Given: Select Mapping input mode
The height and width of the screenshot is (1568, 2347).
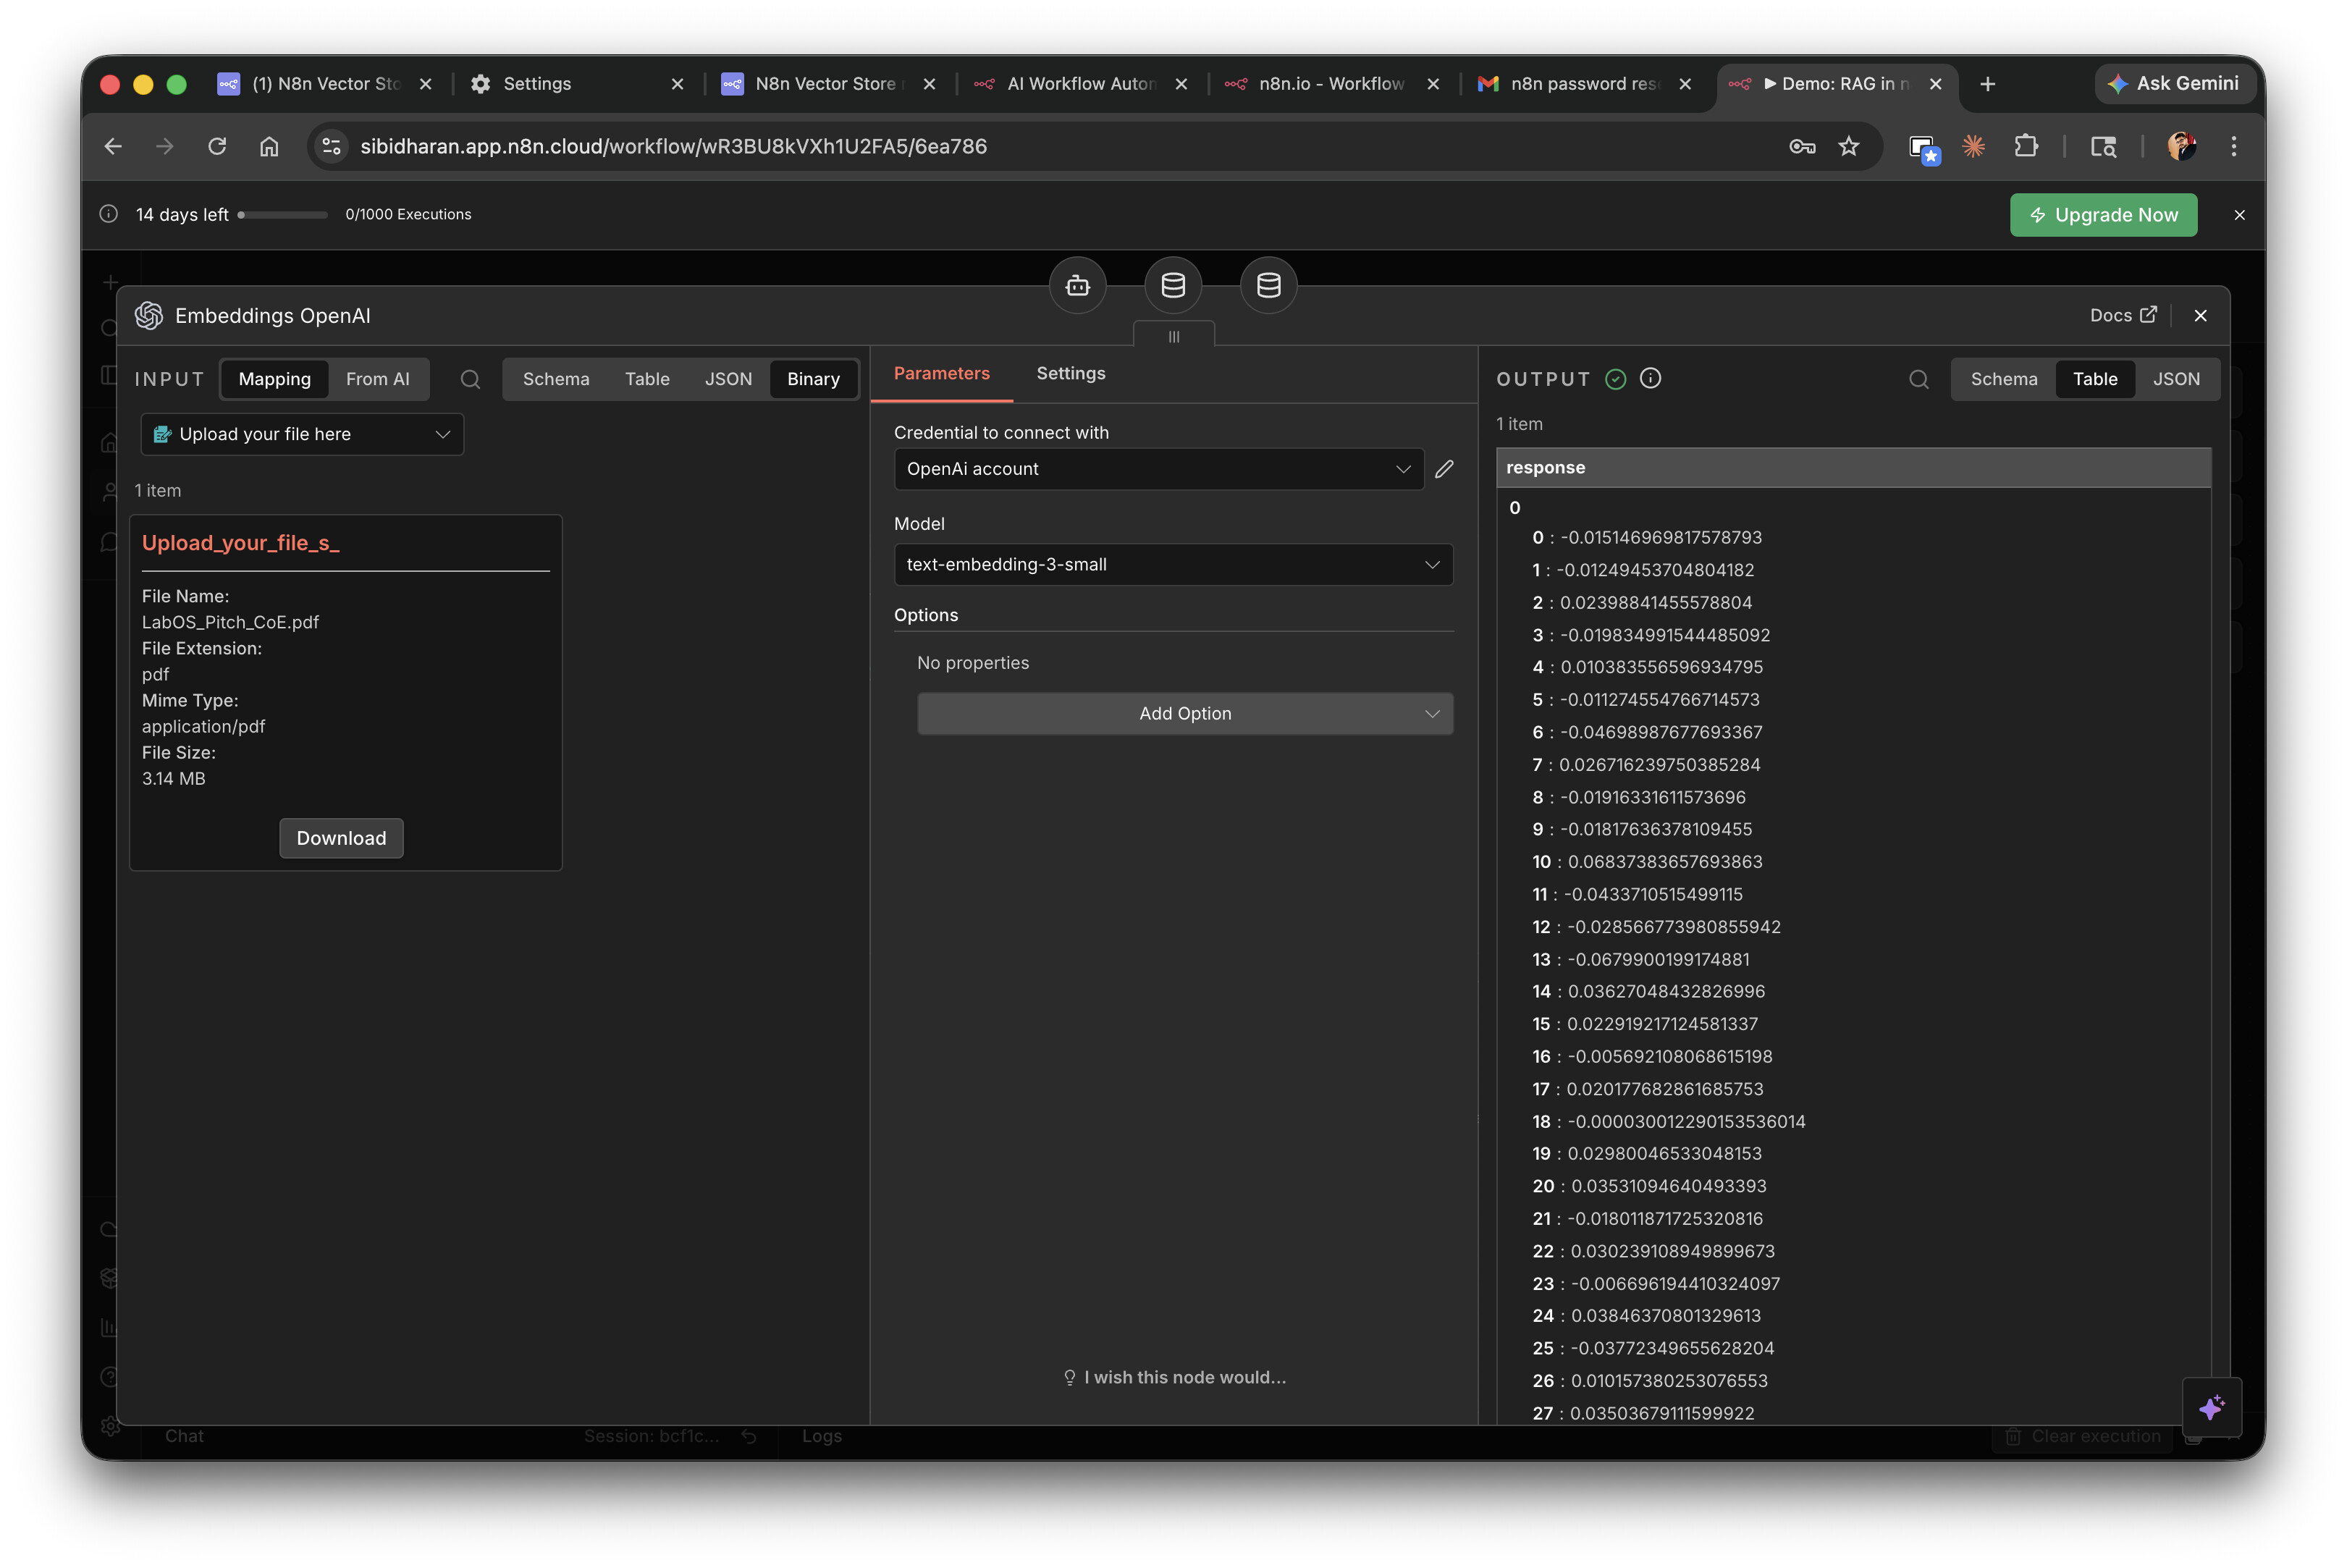Looking at the screenshot, I should point(274,379).
